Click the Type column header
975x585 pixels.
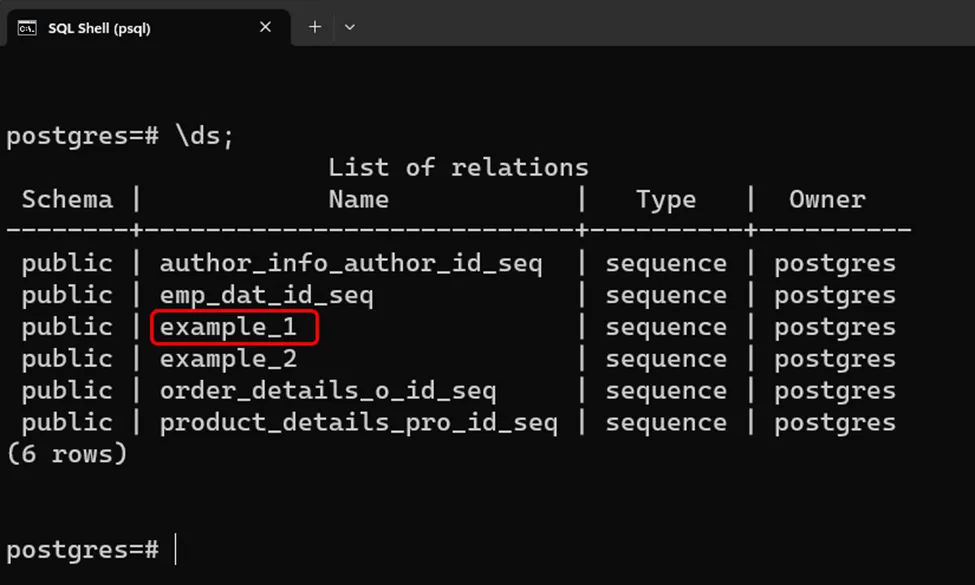666,199
